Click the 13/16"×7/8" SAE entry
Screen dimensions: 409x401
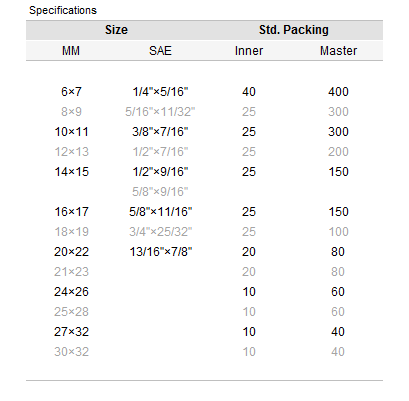coord(161,252)
